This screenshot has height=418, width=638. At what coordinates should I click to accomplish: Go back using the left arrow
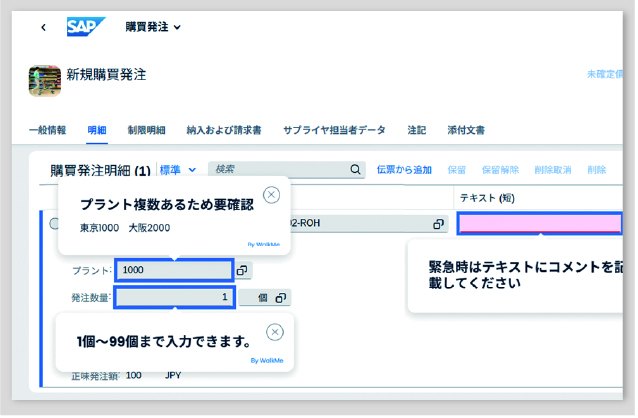[44, 27]
